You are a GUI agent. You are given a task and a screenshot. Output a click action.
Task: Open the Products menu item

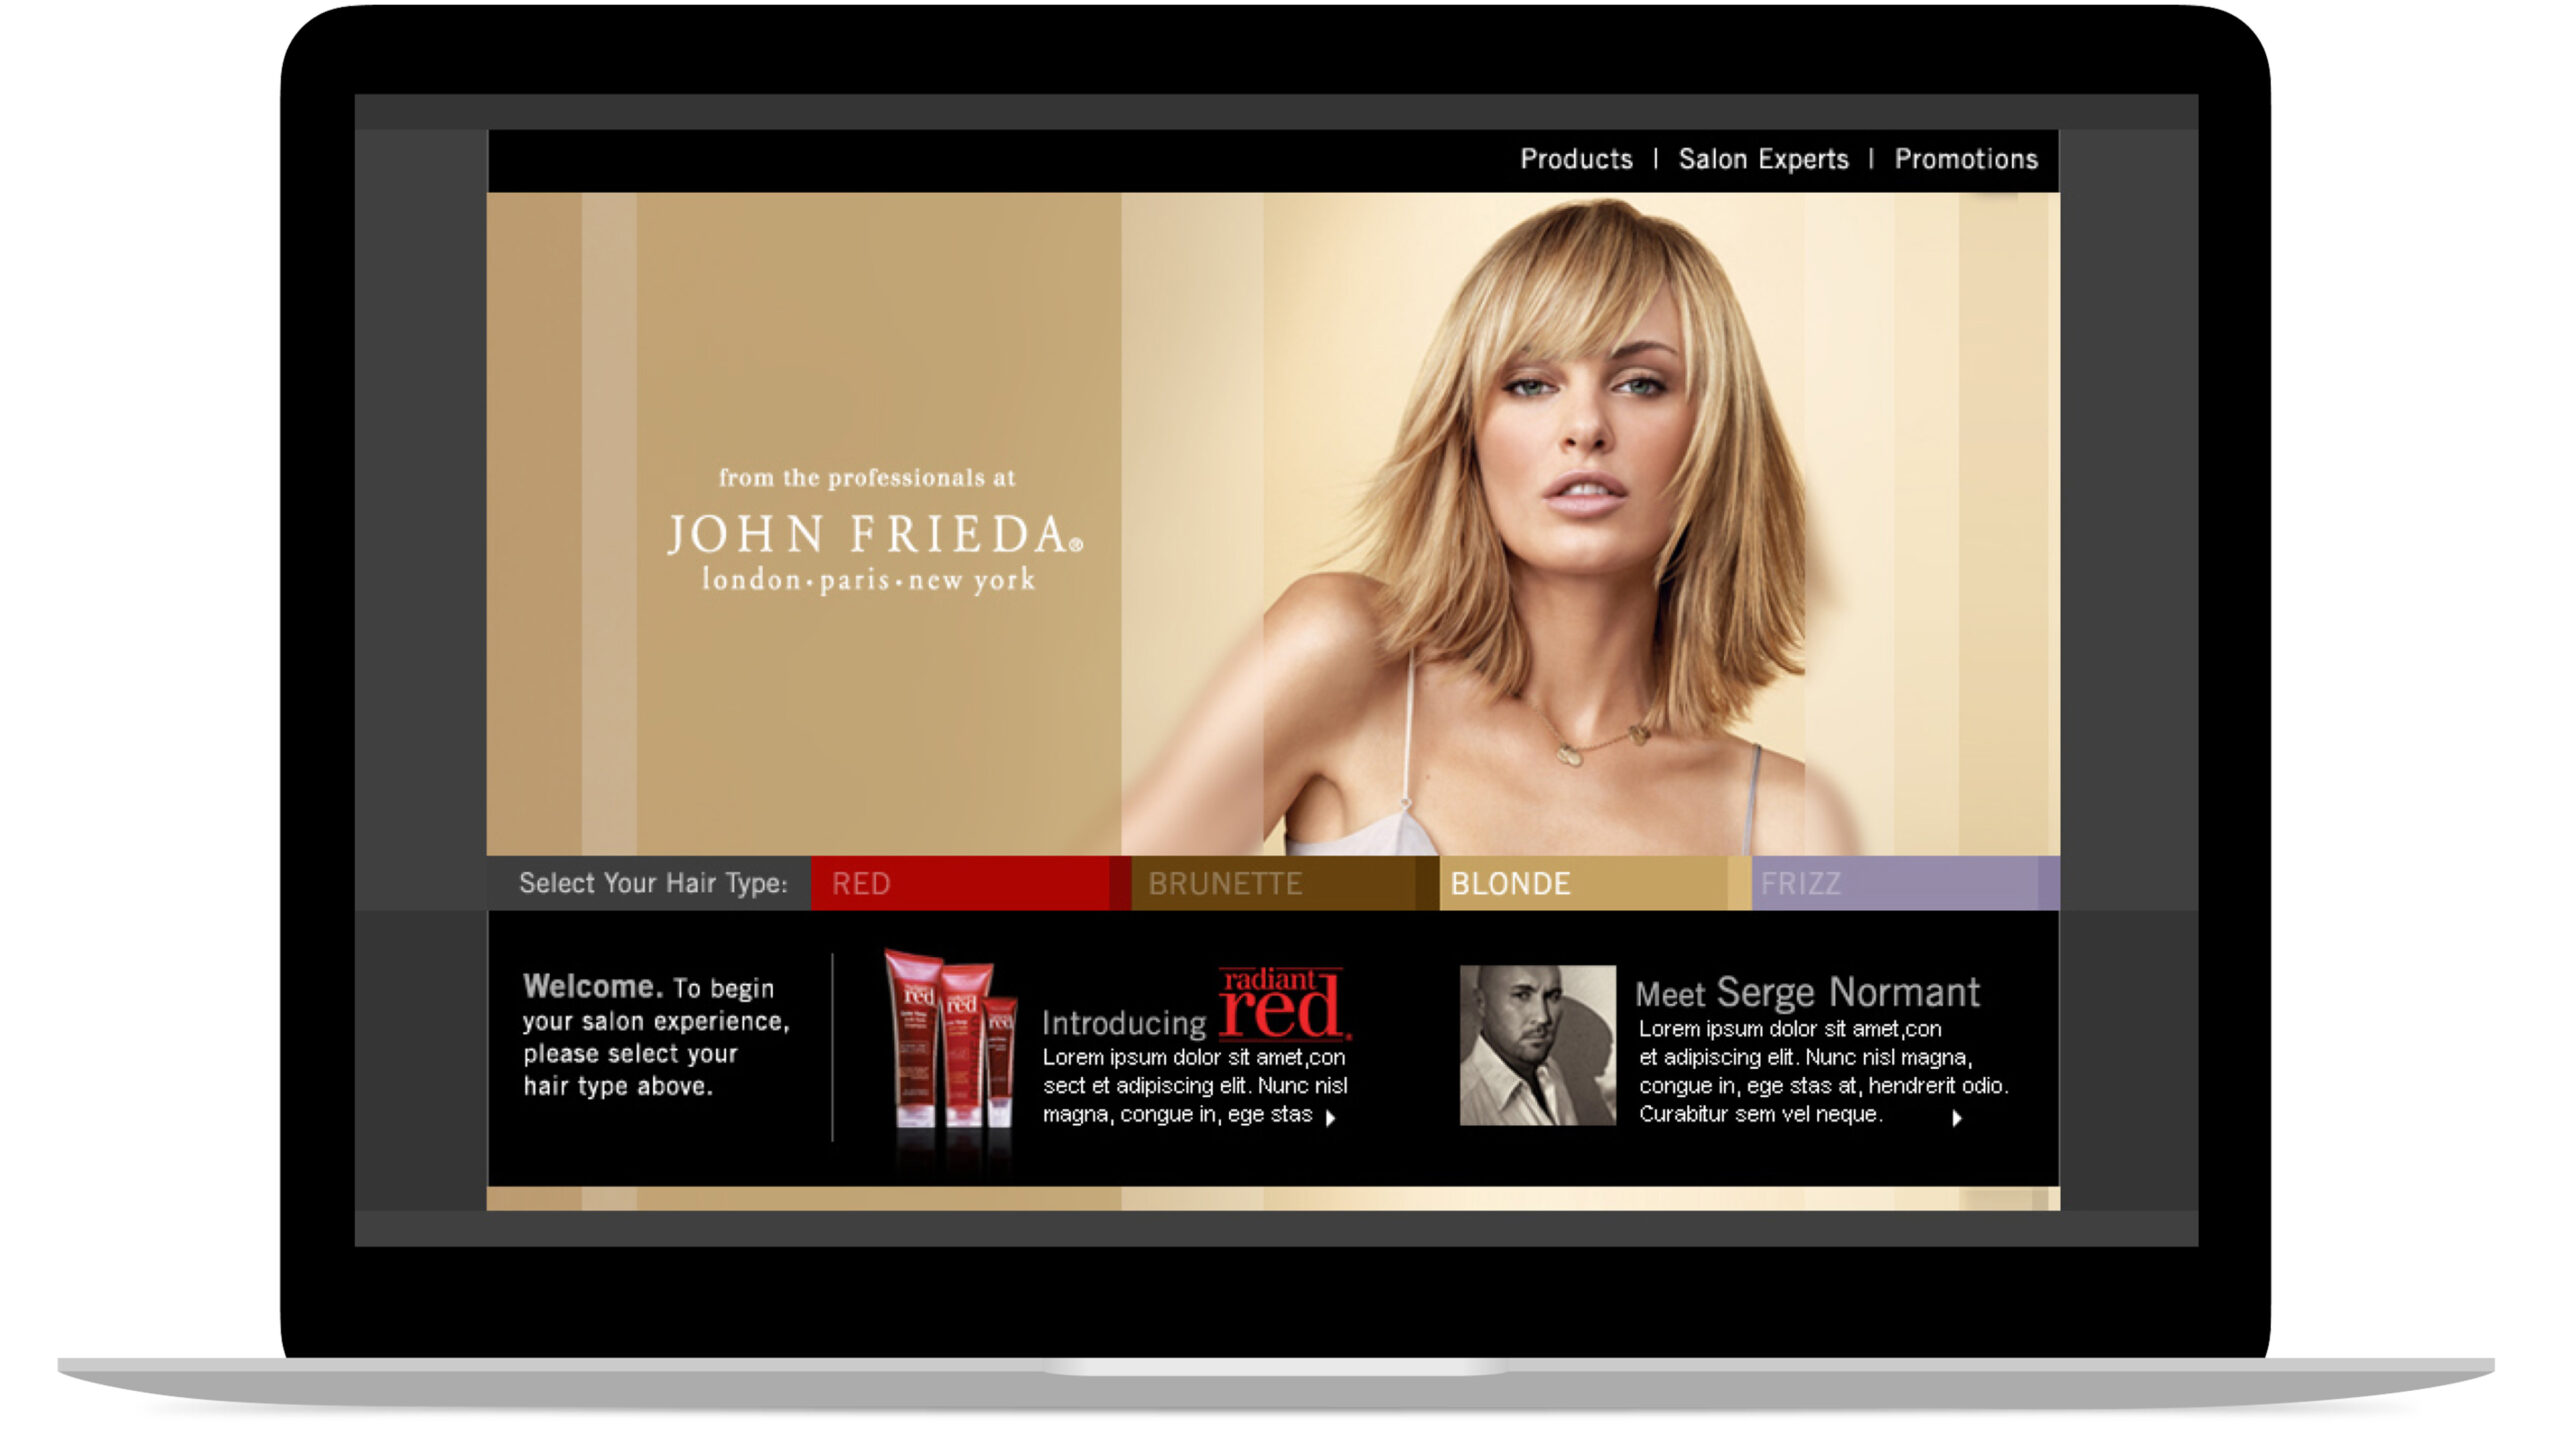click(x=1576, y=159)
